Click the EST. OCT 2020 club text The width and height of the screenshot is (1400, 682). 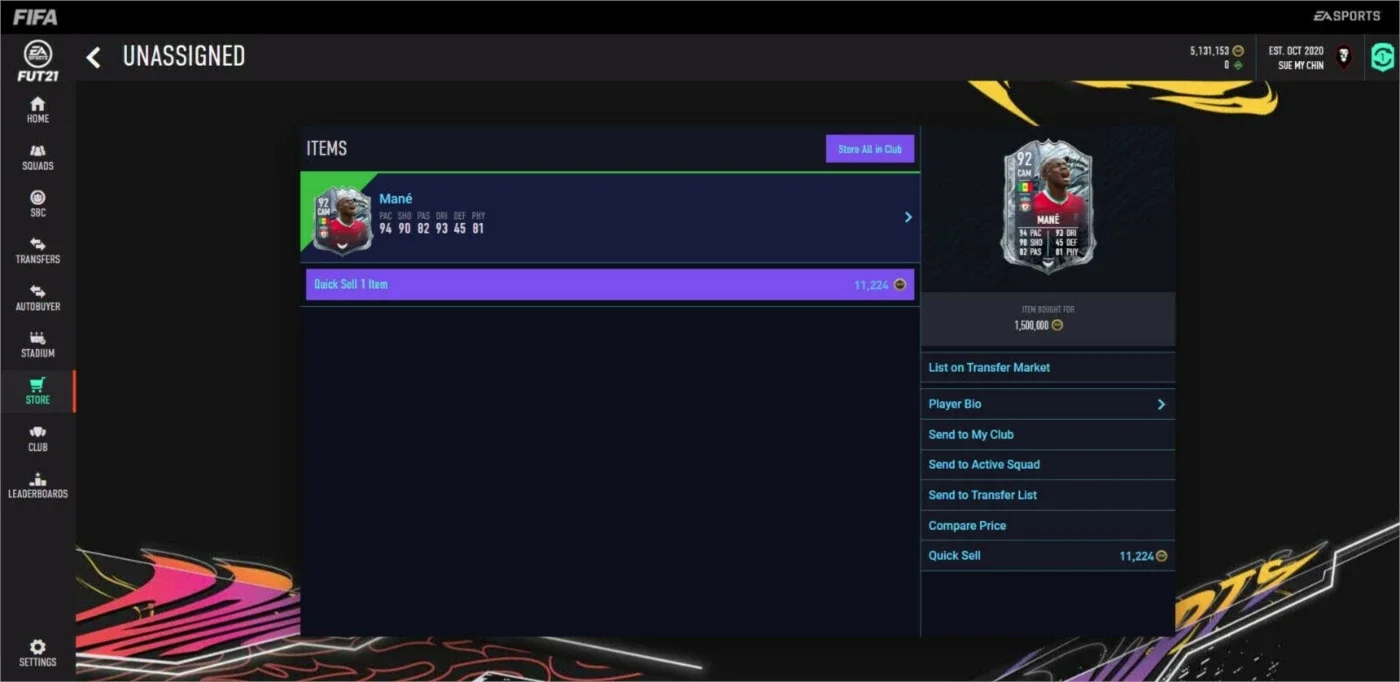[1296, 51]
